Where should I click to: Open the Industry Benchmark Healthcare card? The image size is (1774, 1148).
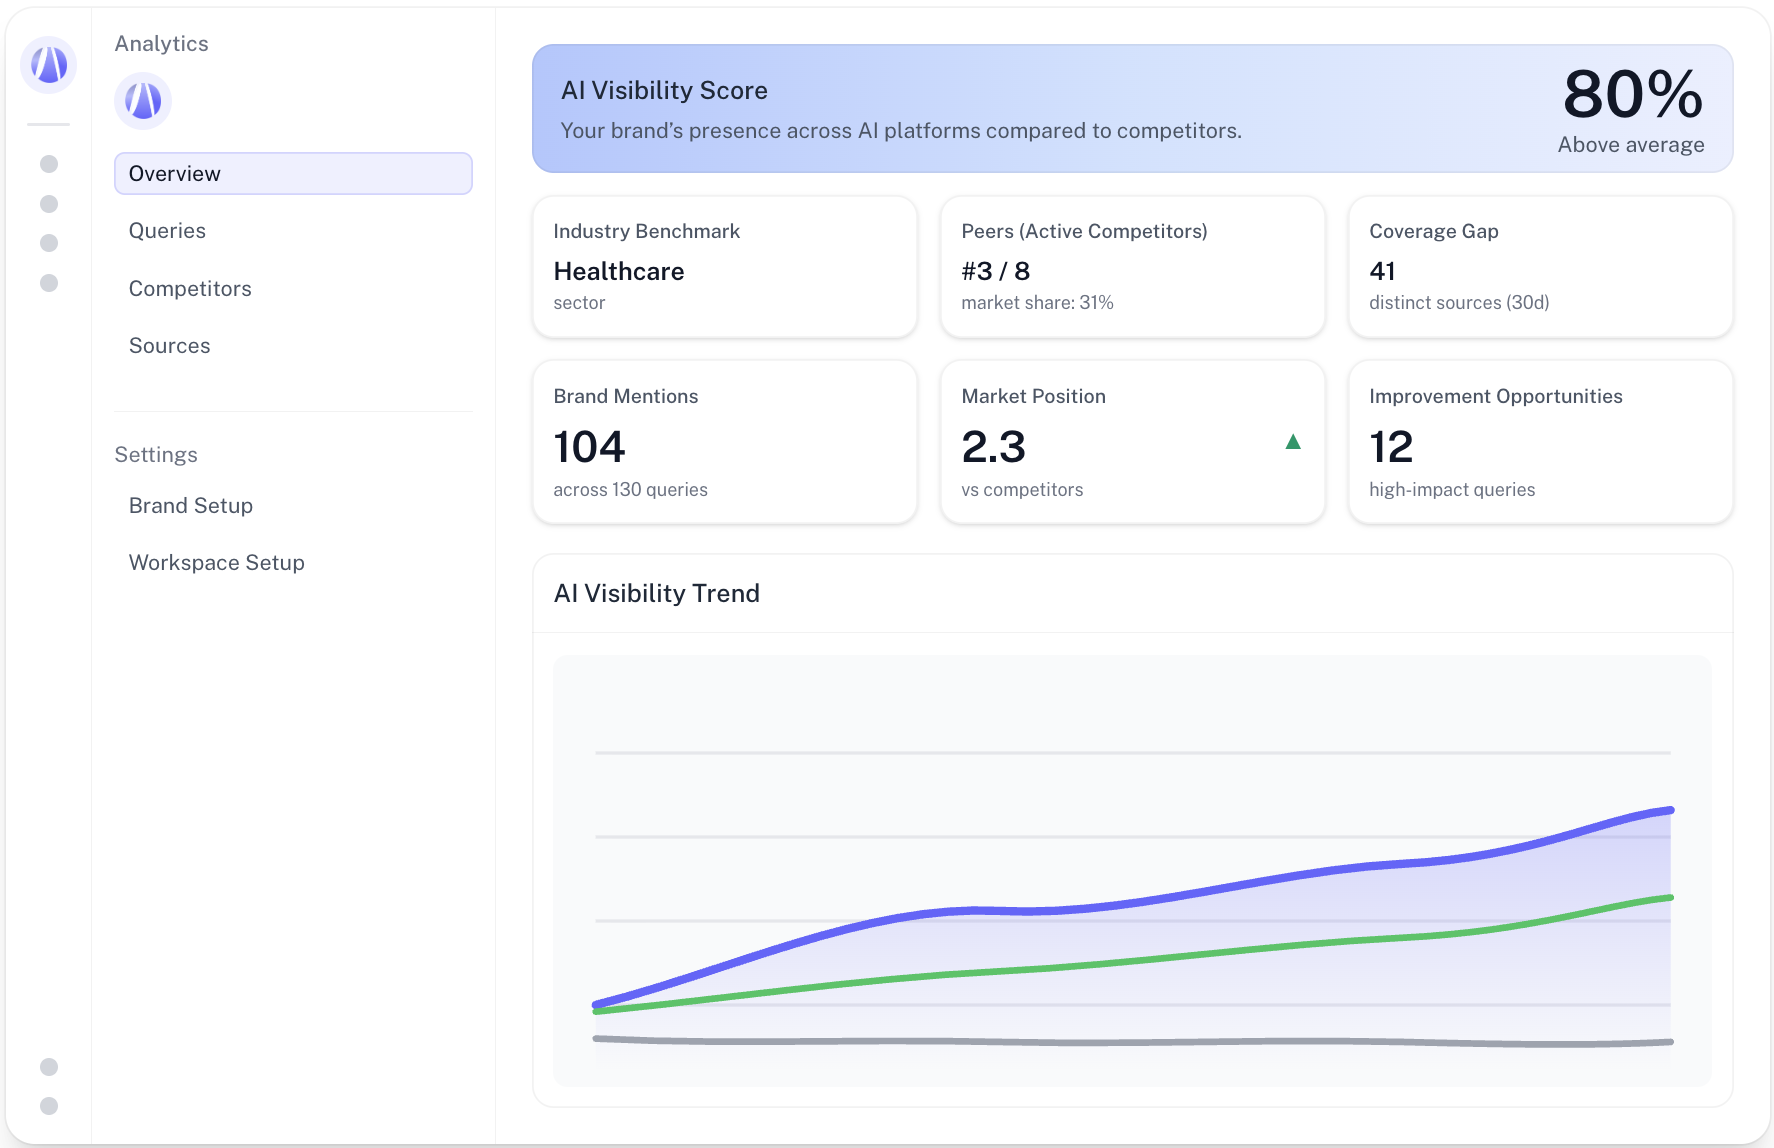pyautogui.click(x=724, y=267)
